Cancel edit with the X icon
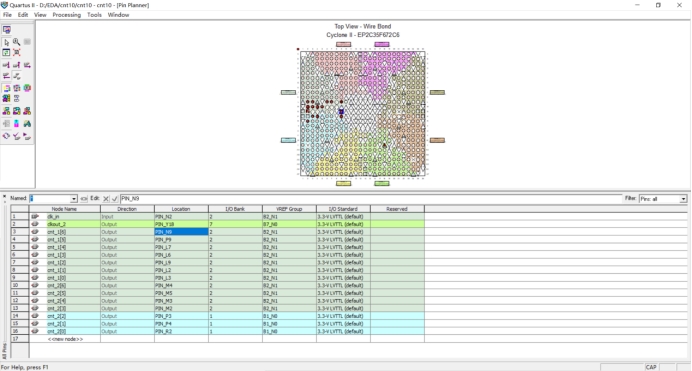The width and height of the screenshot is (692, 371). click(x=106, y=199)
